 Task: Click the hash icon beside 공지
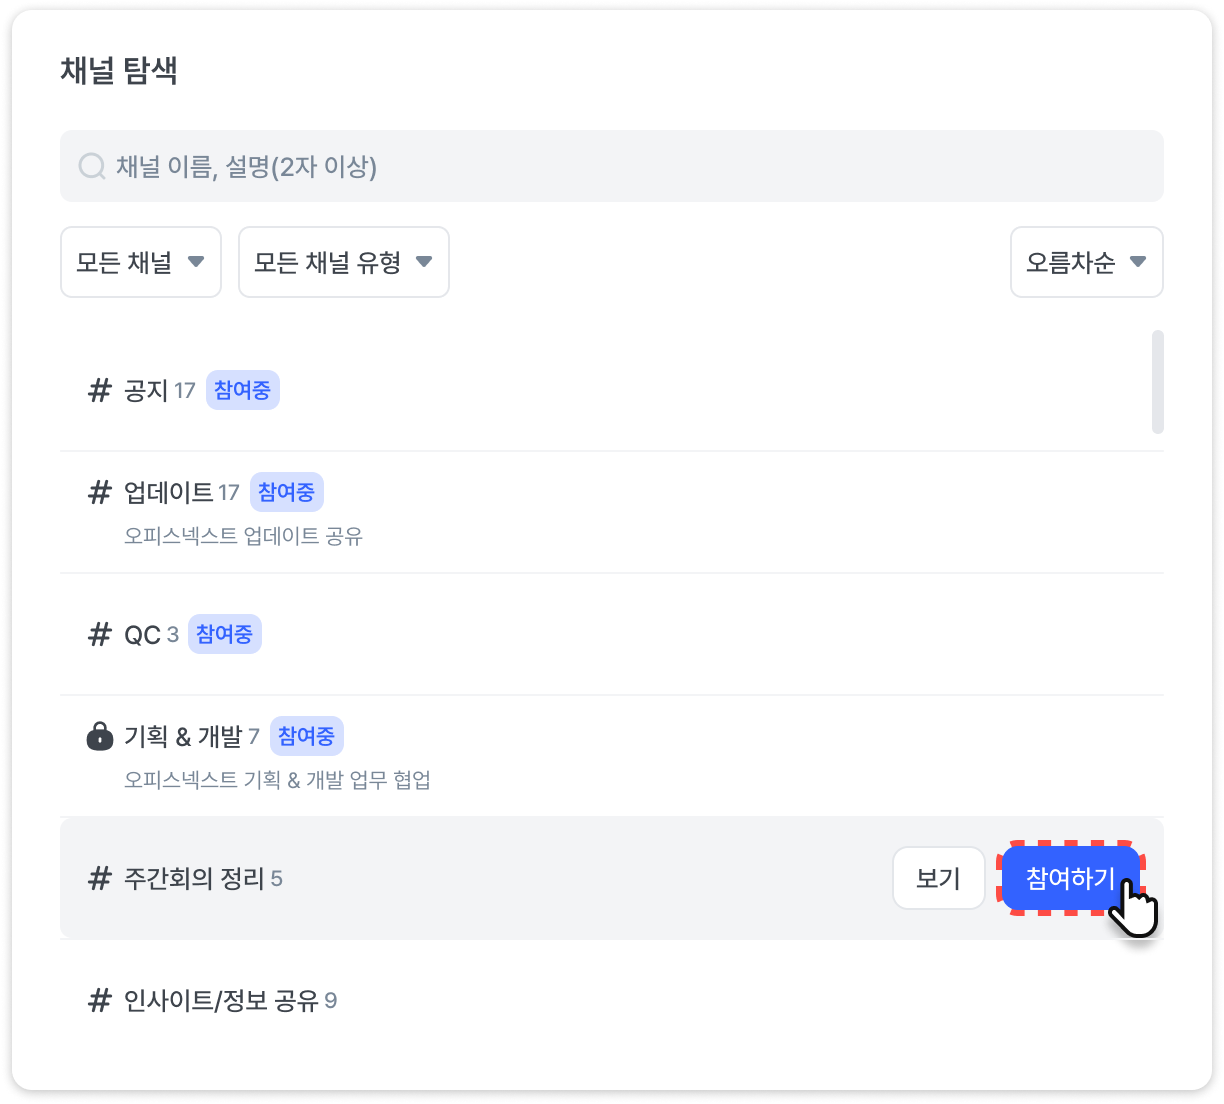click(99, 390)
